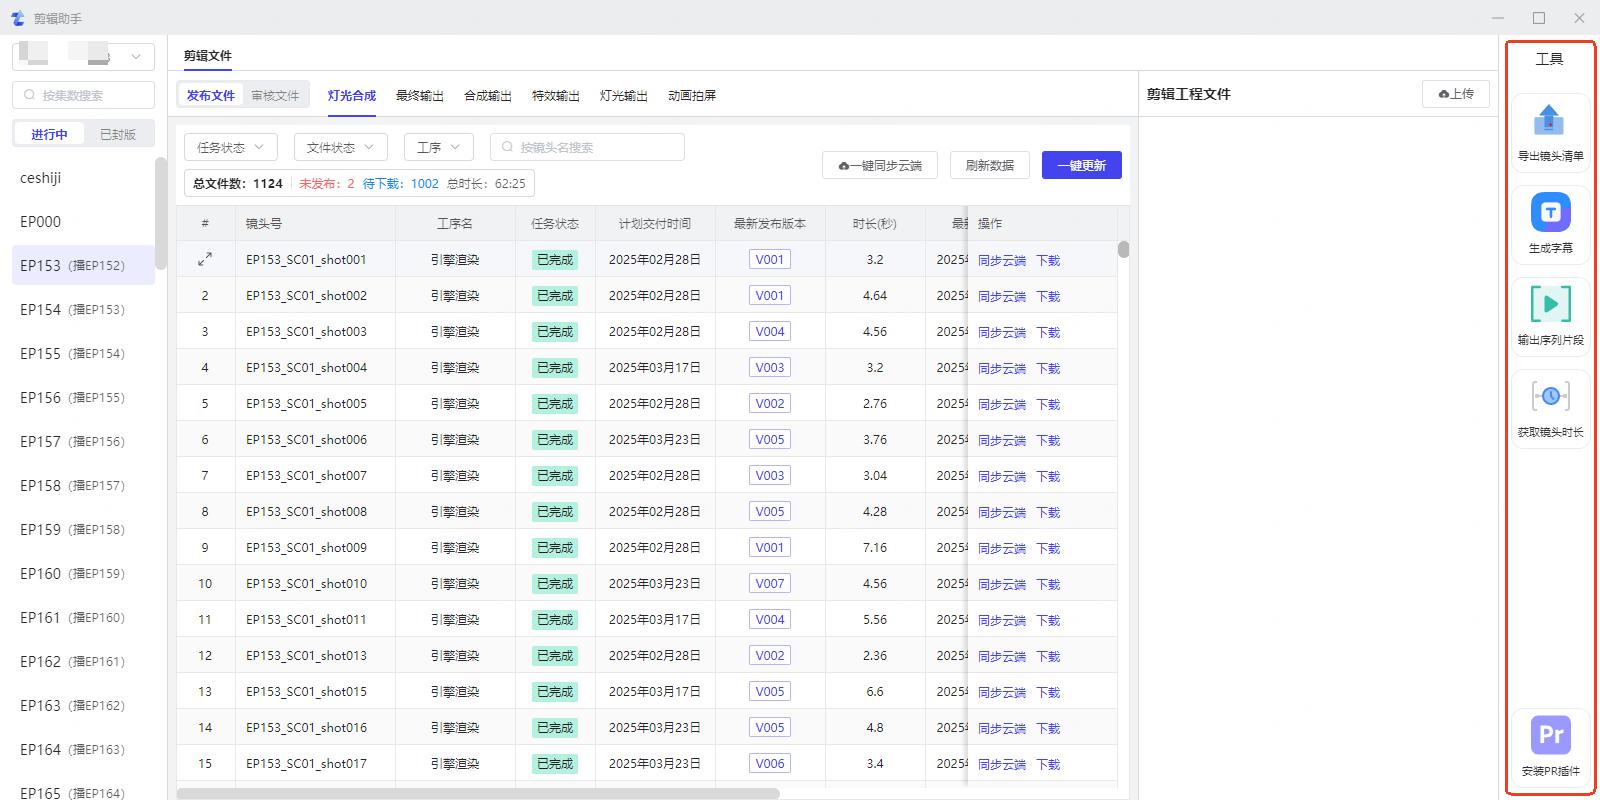The width and height of the screenshot is (1600, 800).
Task: Click the export shot list (导出镜头清单) icon
Action: pyautogui.click(x=1549, y=121)
